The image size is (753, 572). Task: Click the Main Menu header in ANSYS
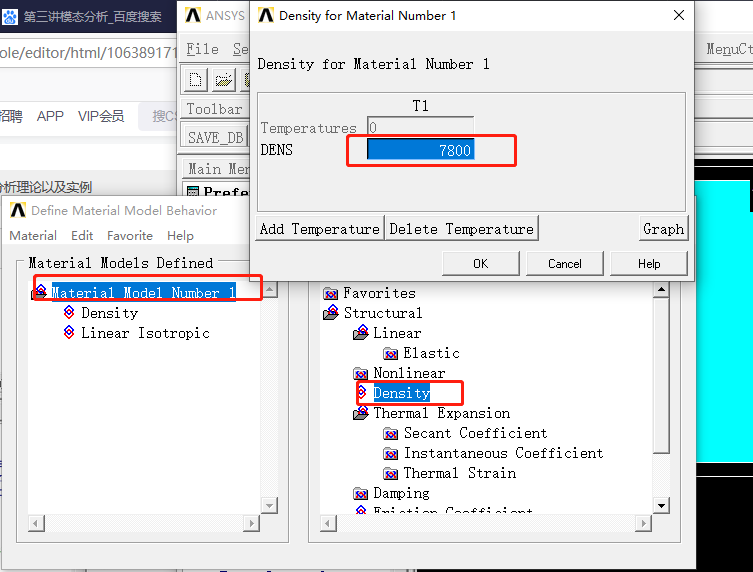click(x=218, y=169)
